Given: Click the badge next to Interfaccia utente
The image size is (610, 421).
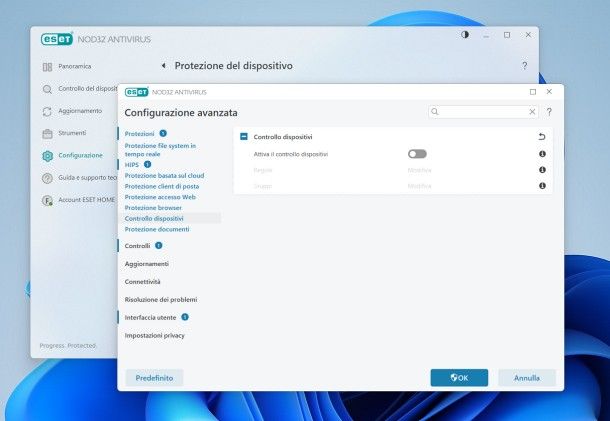Looking at the screenshot, I should tap(185, 317).
